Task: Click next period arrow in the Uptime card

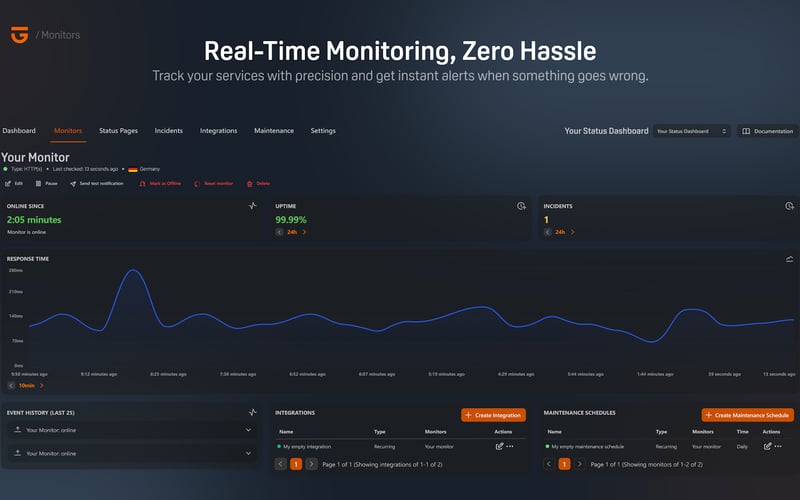Action: (305, 232)
